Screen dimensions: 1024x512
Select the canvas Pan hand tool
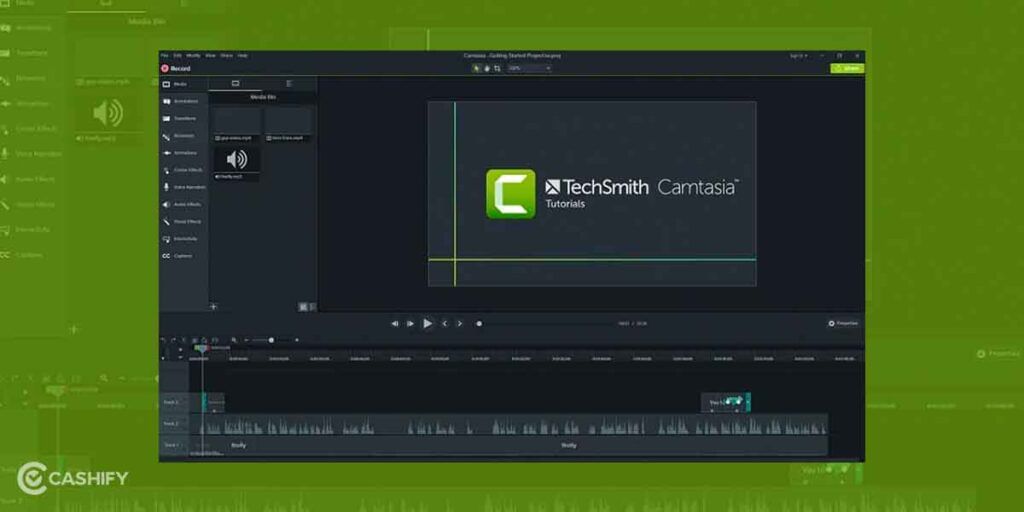[487, 68]
